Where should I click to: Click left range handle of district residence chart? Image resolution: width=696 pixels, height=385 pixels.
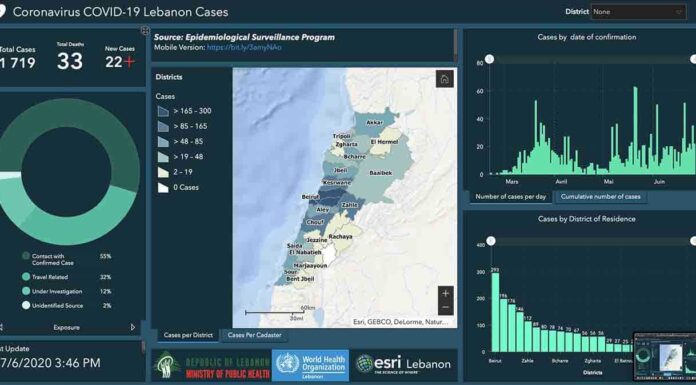[x=491, y=241]
